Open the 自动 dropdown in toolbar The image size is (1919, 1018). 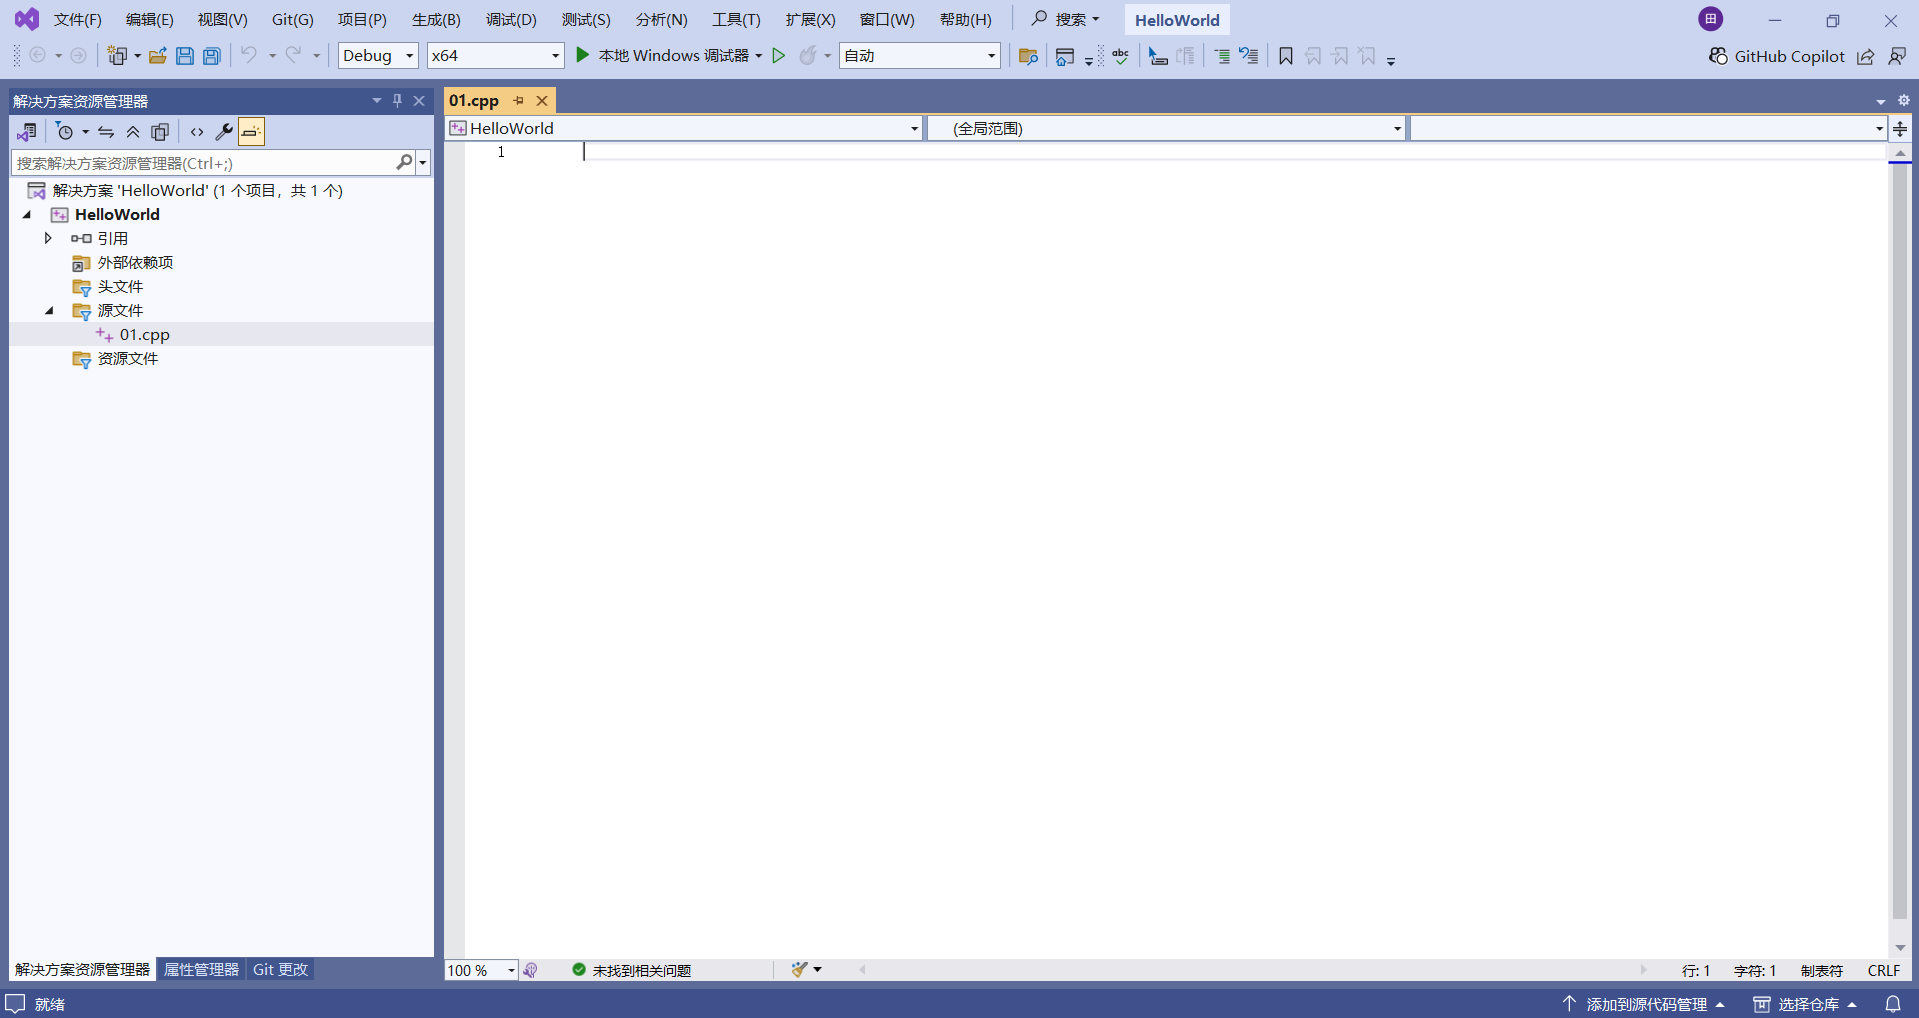pos(920,56)
